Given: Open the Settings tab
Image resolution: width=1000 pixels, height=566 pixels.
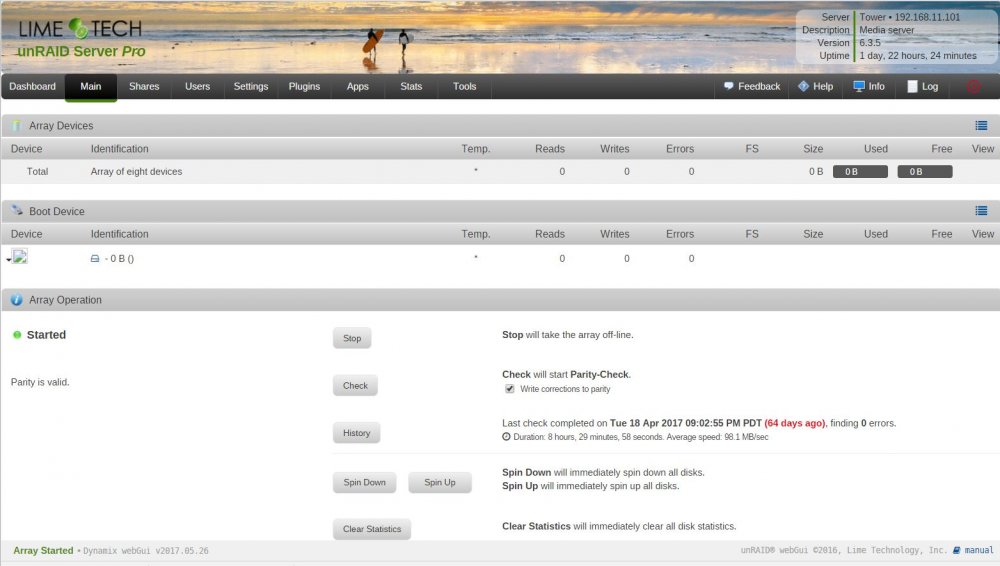Looking at the screenshot, I should [251, 86].
